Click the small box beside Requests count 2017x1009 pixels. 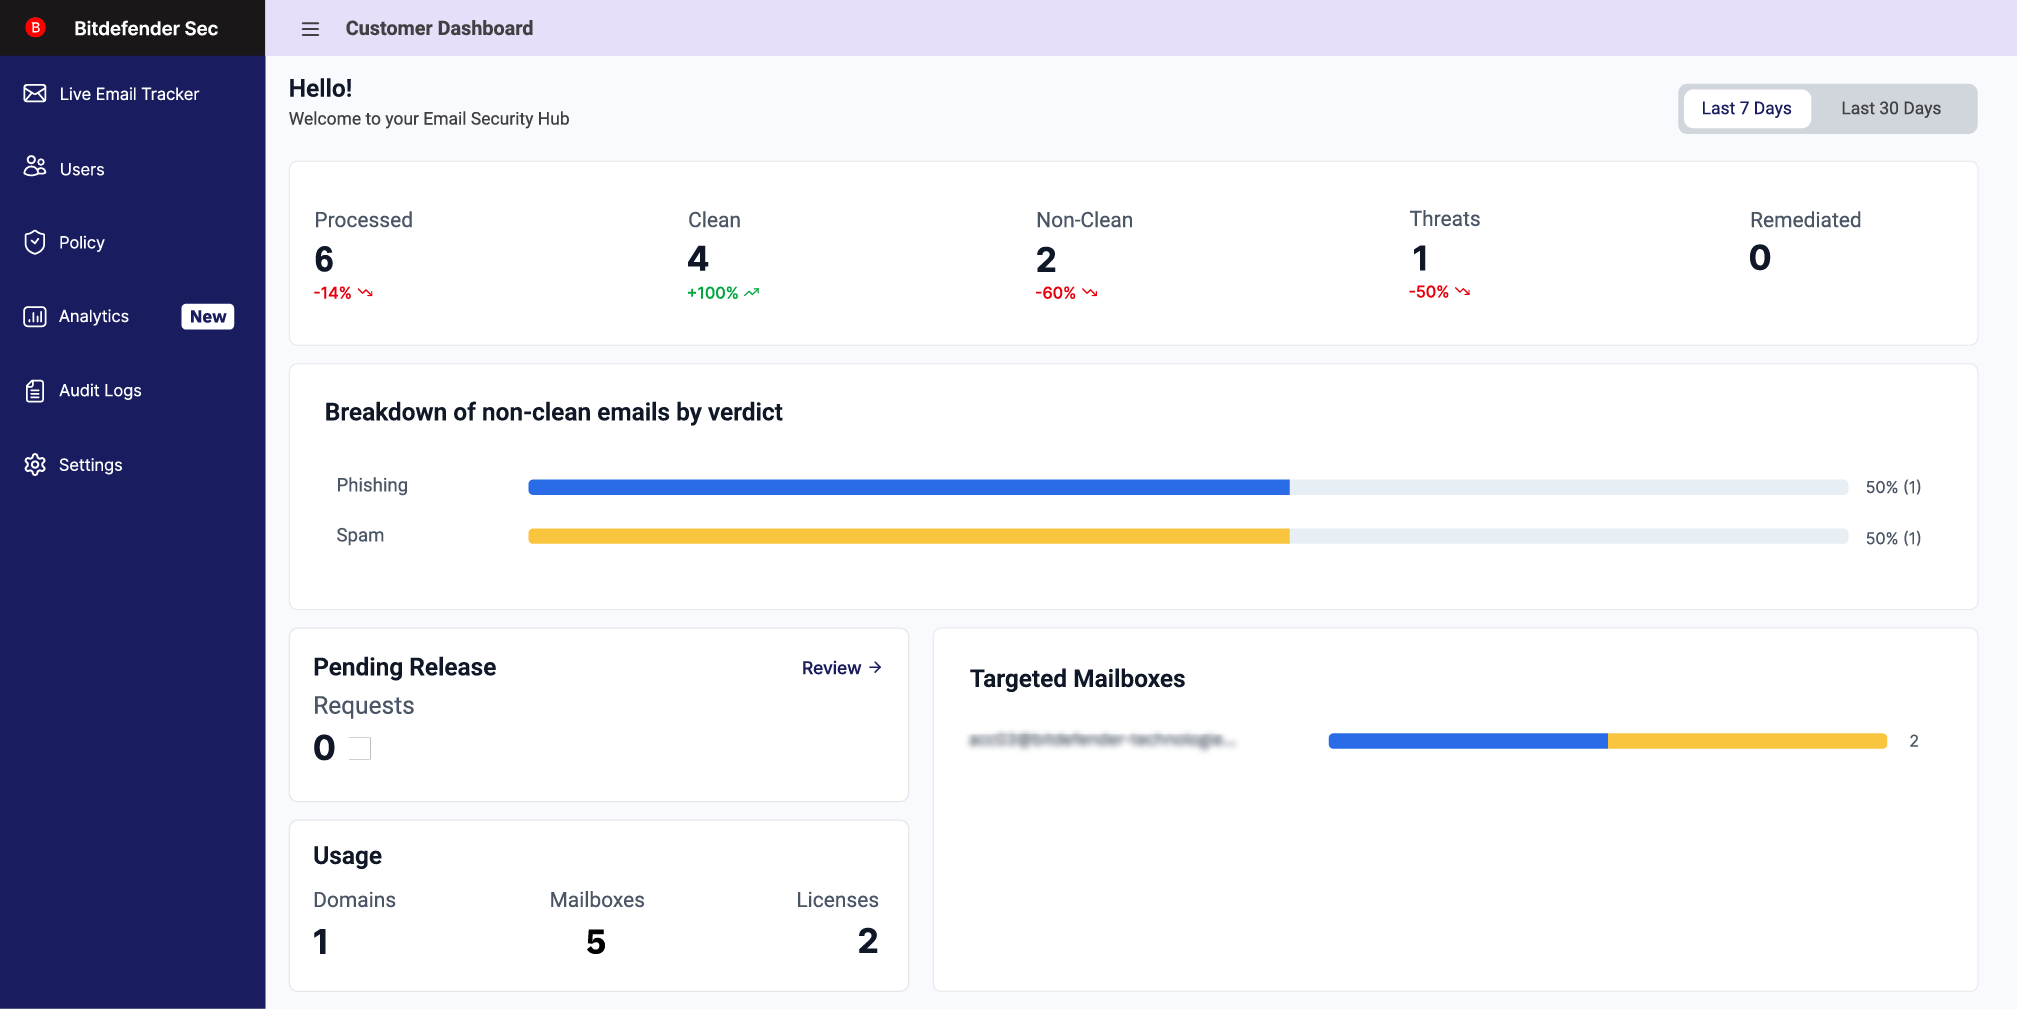360,748
